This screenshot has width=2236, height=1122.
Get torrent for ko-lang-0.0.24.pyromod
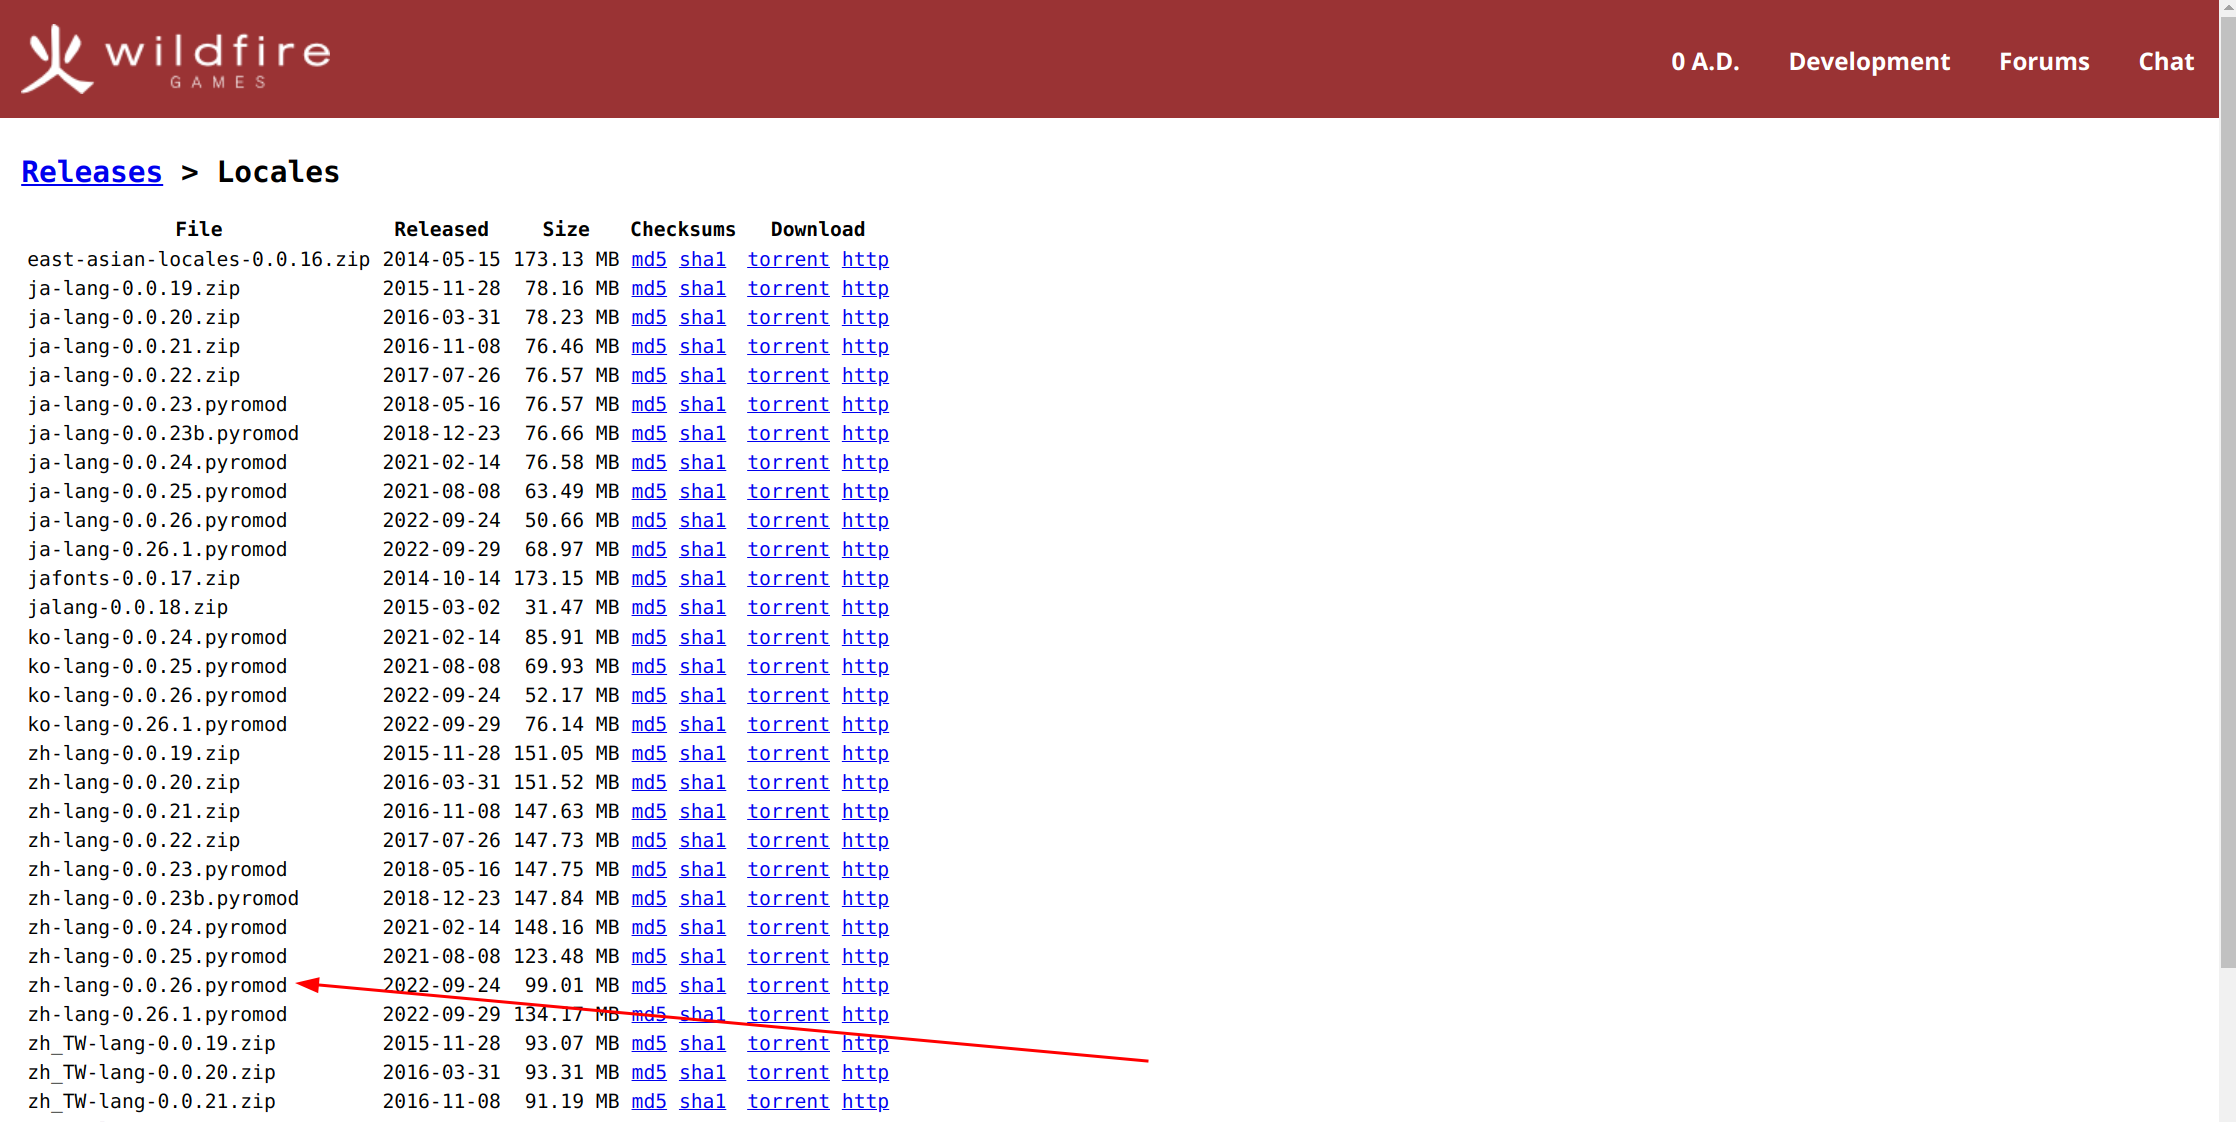[x=788, y=637]
